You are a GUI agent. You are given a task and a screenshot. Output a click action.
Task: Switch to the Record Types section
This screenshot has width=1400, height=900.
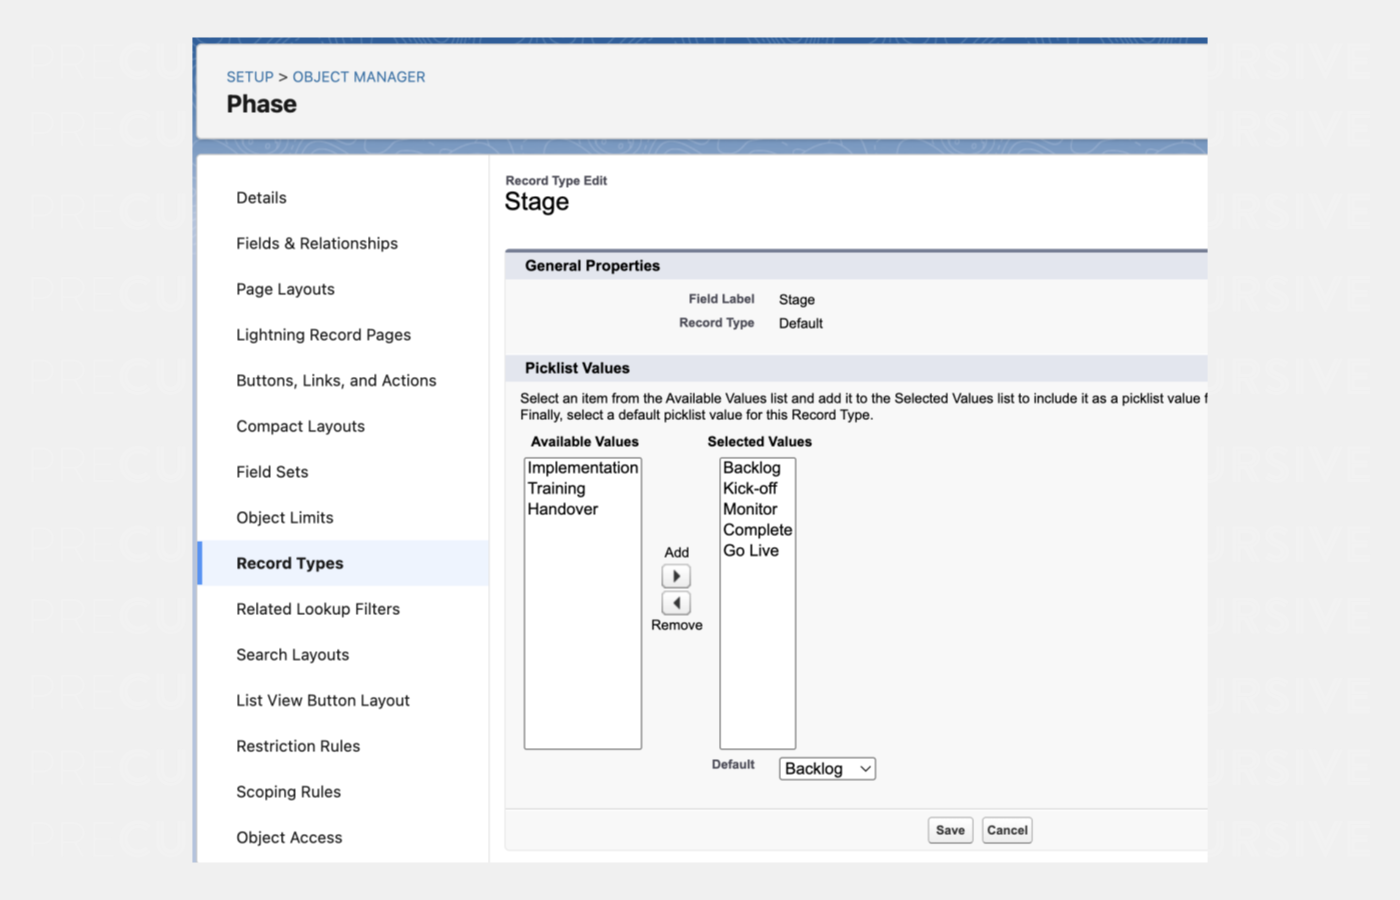(x=290, y=563)
